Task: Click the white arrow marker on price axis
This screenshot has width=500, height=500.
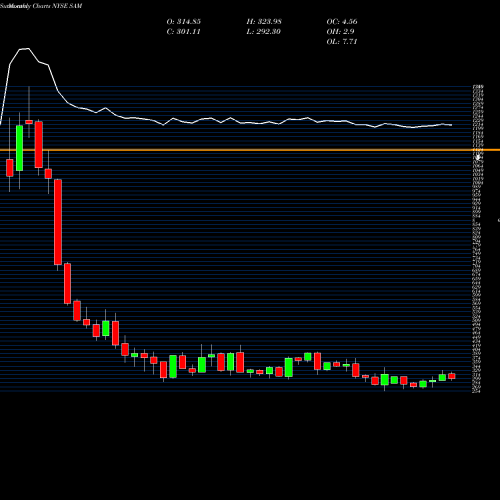Action: [x=479, y=157]
